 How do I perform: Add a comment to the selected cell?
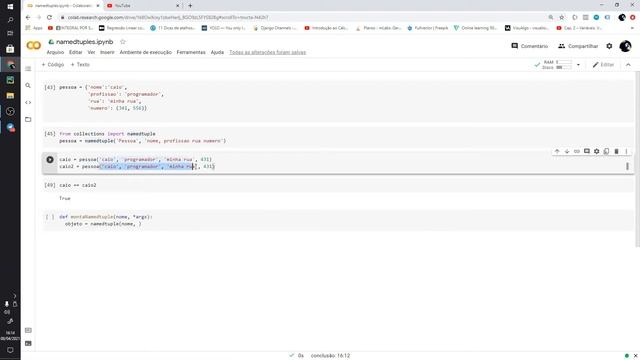click(587, 151)
